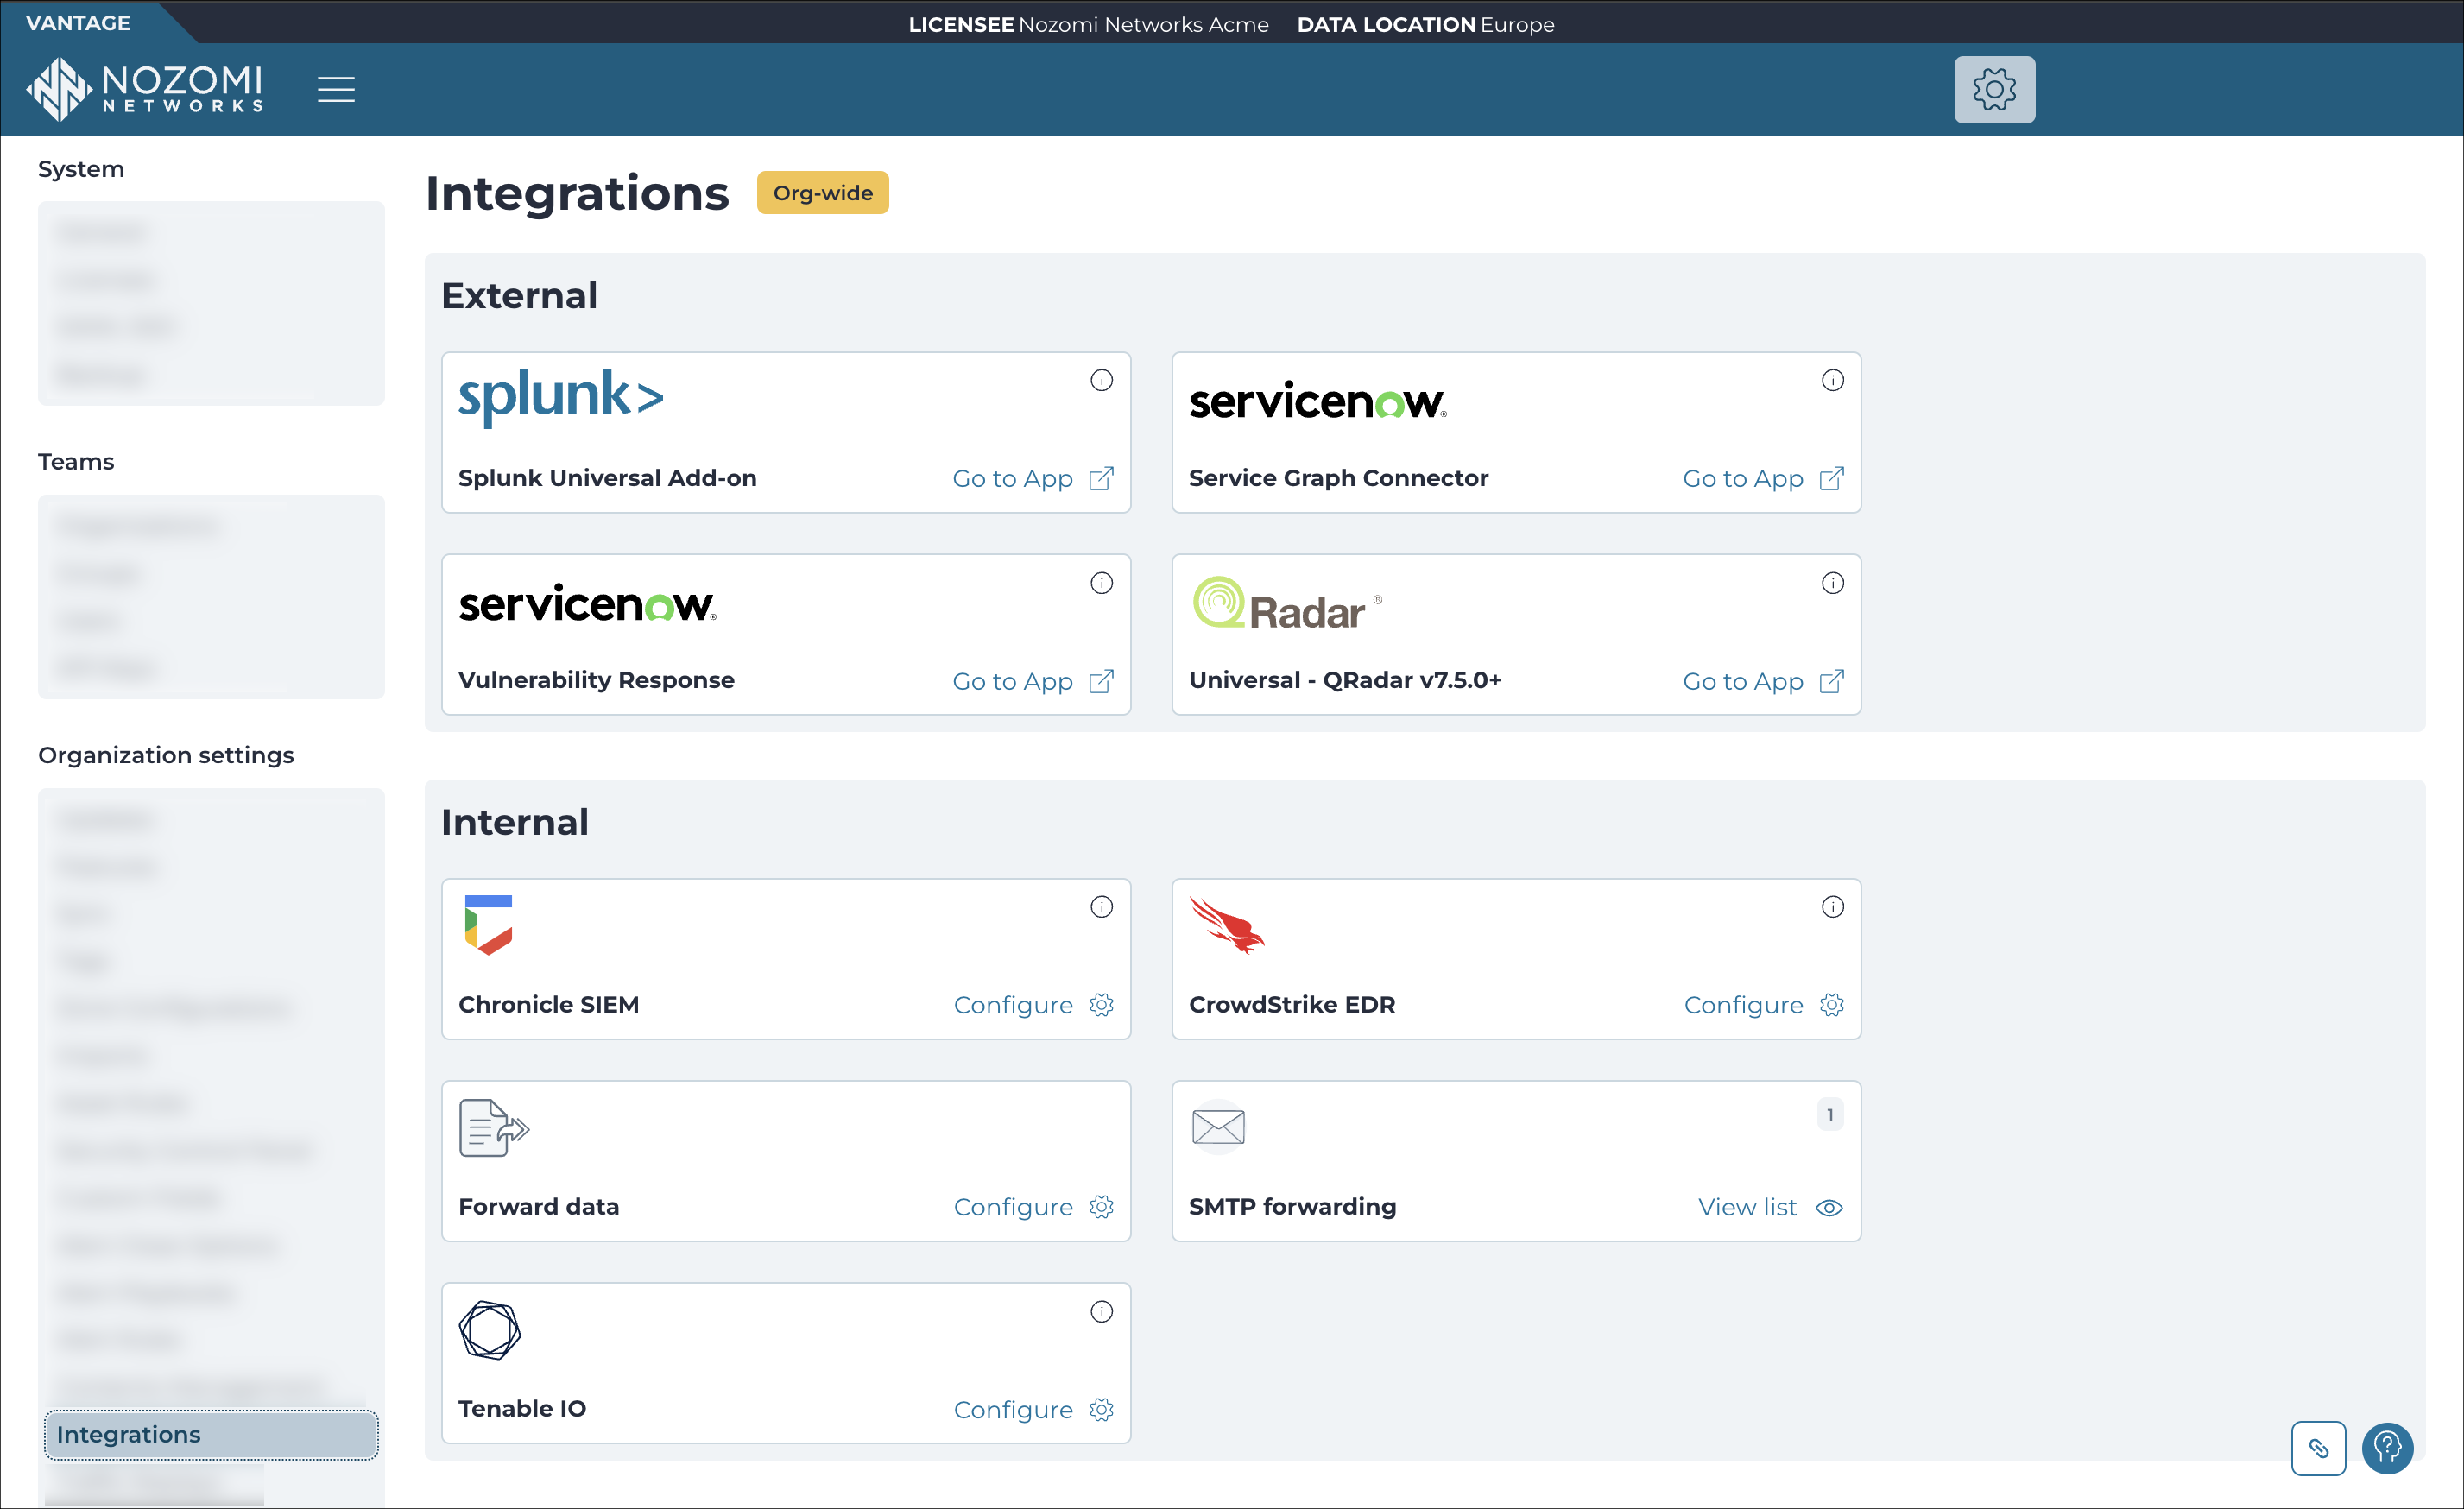Click the Organization settings sidebar heading

click(166, 755)
